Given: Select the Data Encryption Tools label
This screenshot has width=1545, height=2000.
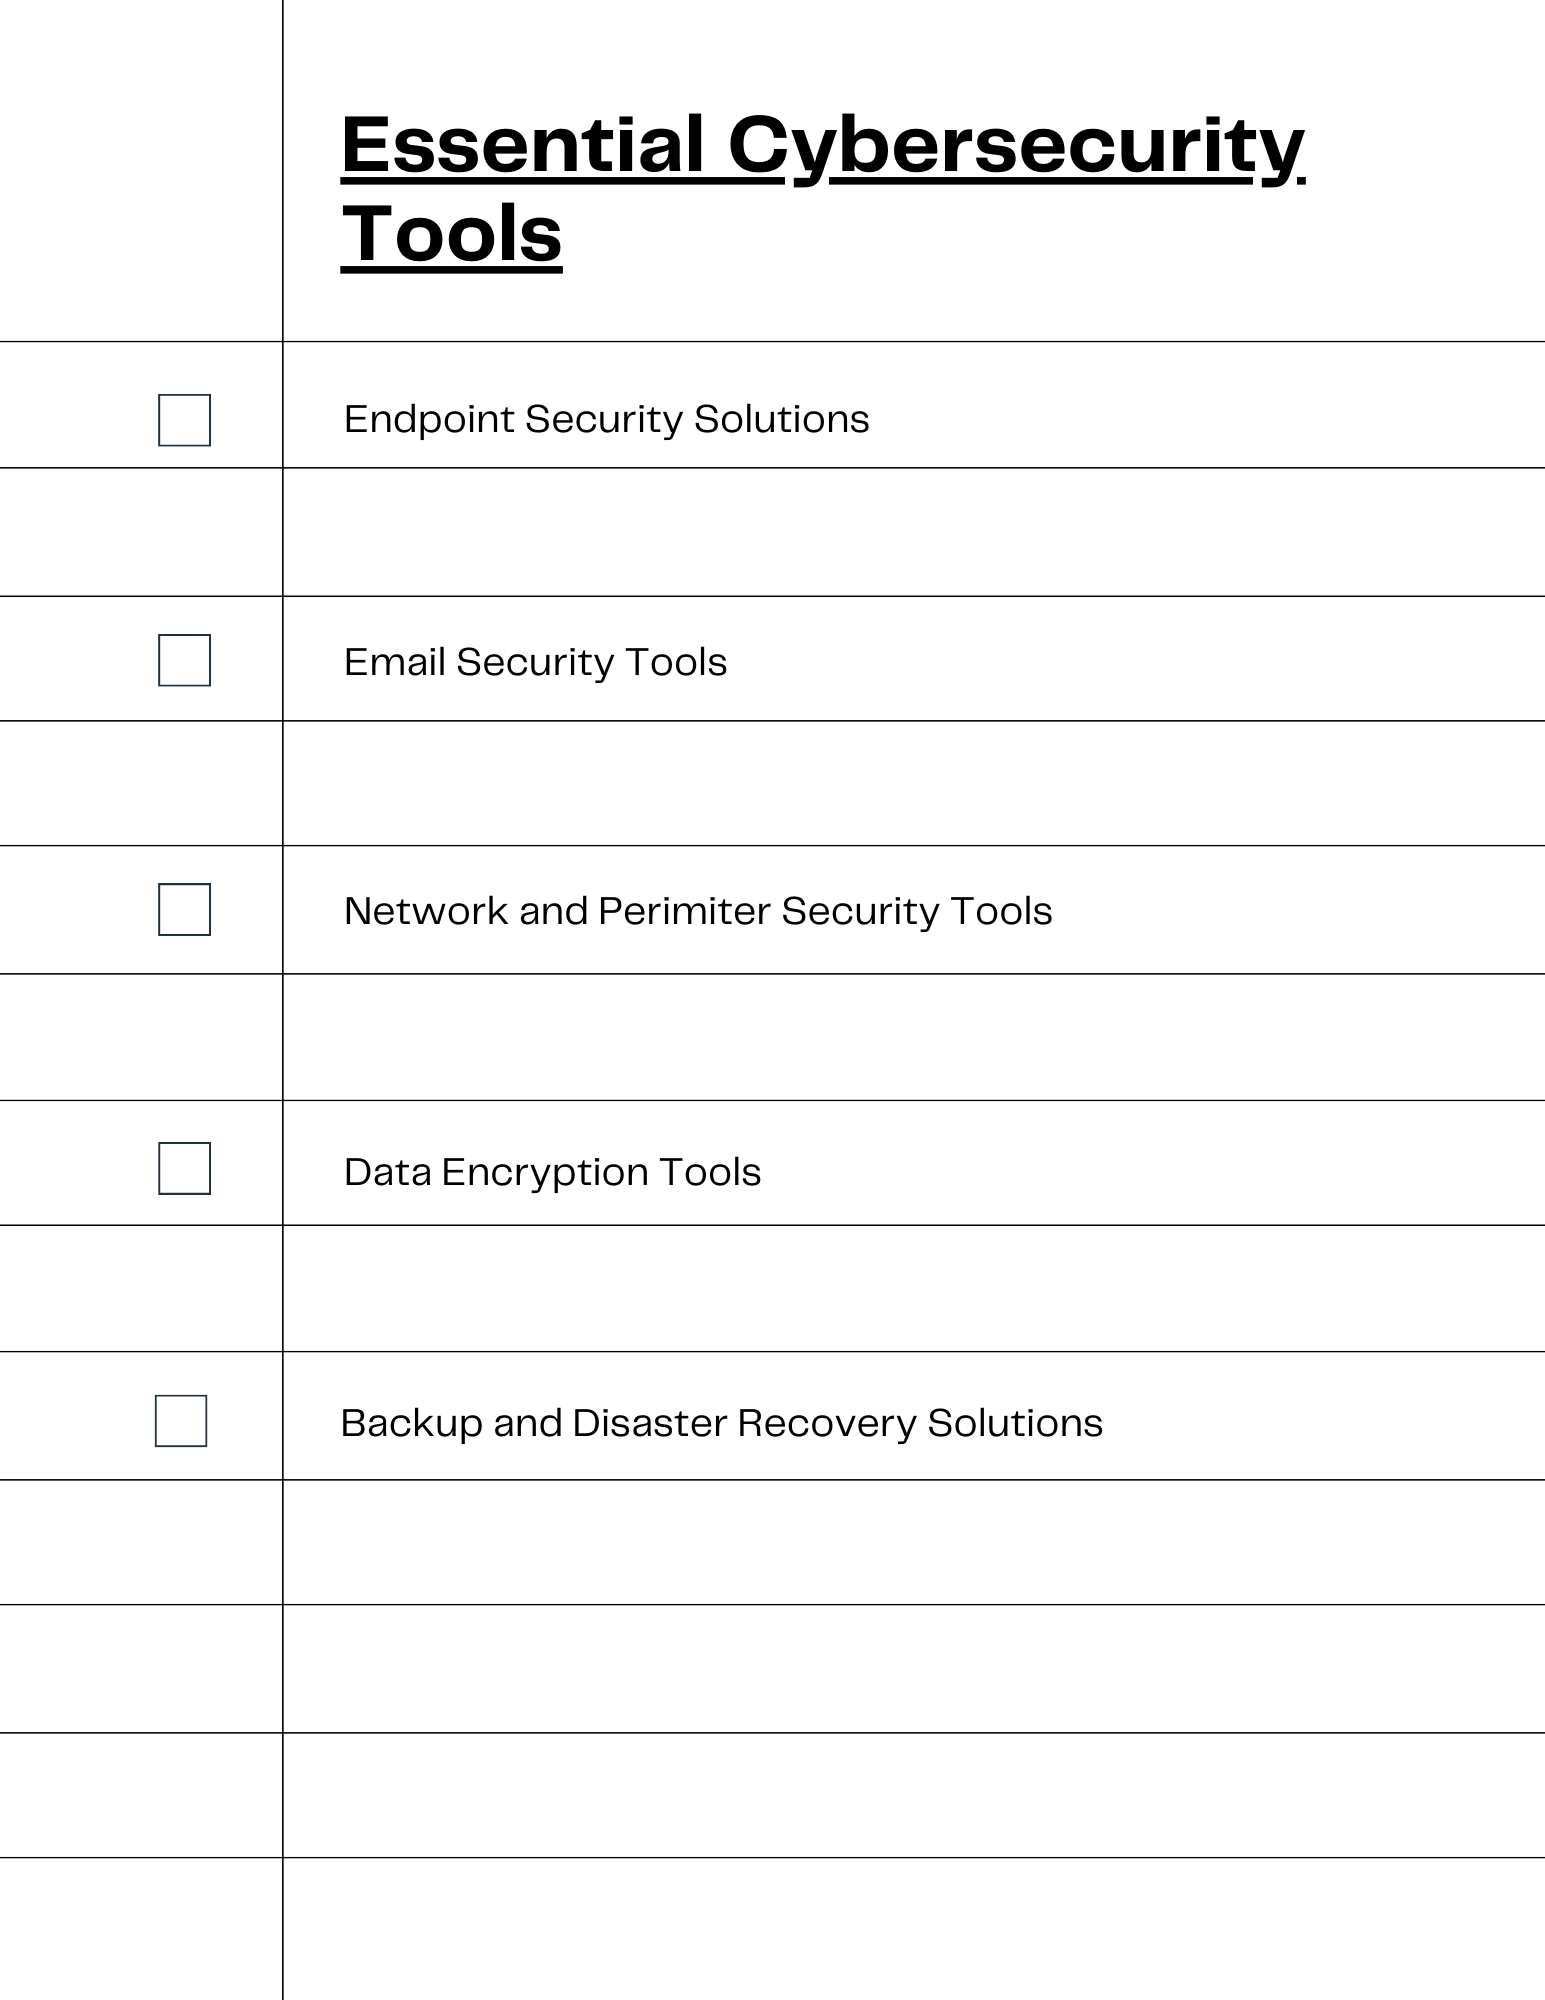Looking at the screenshot, I should pos(553,1172).
